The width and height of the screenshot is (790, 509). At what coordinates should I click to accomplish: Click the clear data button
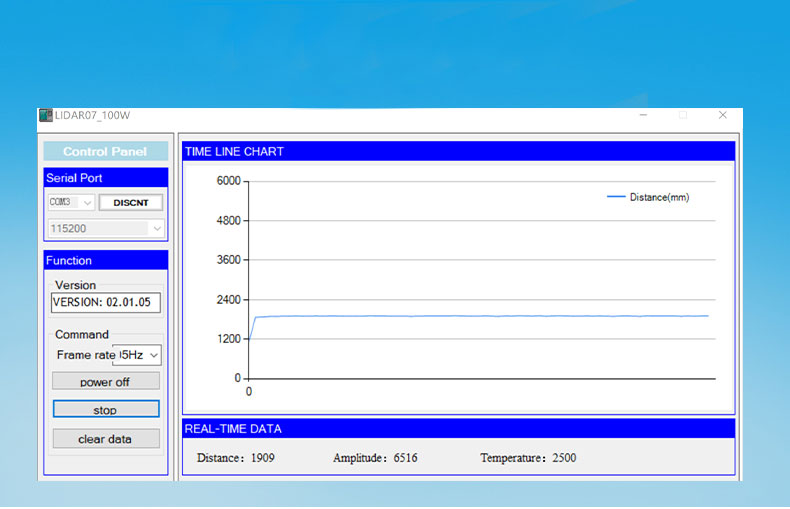105,439
